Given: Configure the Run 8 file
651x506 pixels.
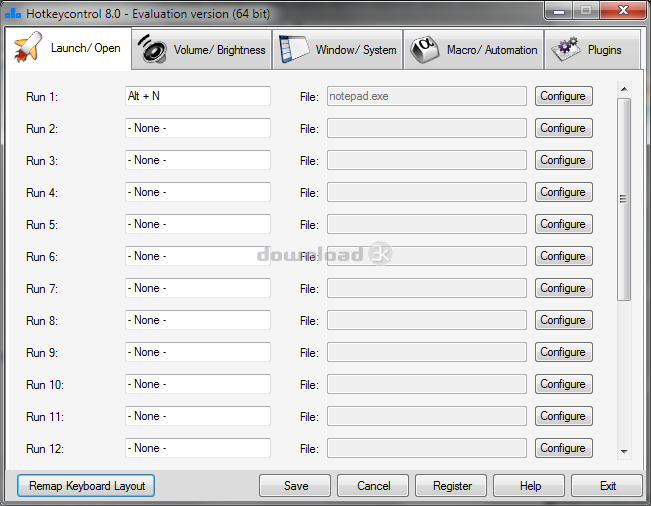Looking at the screenshot, I should tap(563, 320).
